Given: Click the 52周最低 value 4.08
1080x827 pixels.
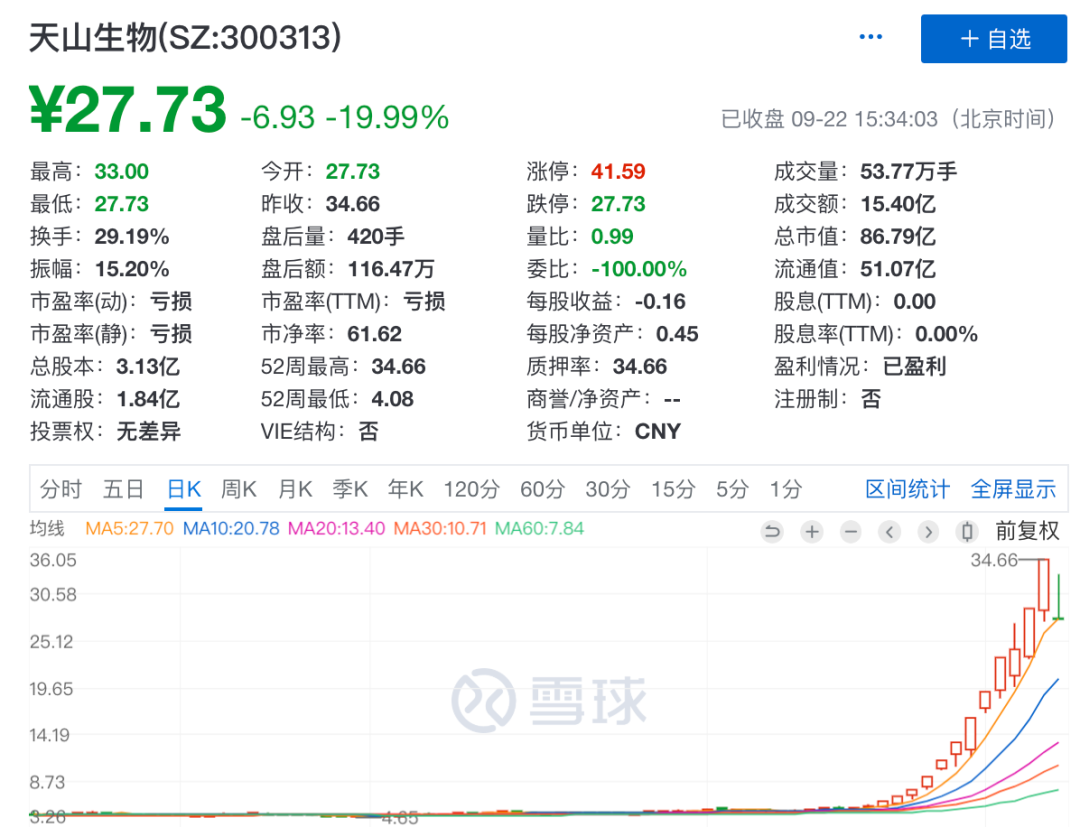Looking at the screenshot, I should click(x=393, y=399).
